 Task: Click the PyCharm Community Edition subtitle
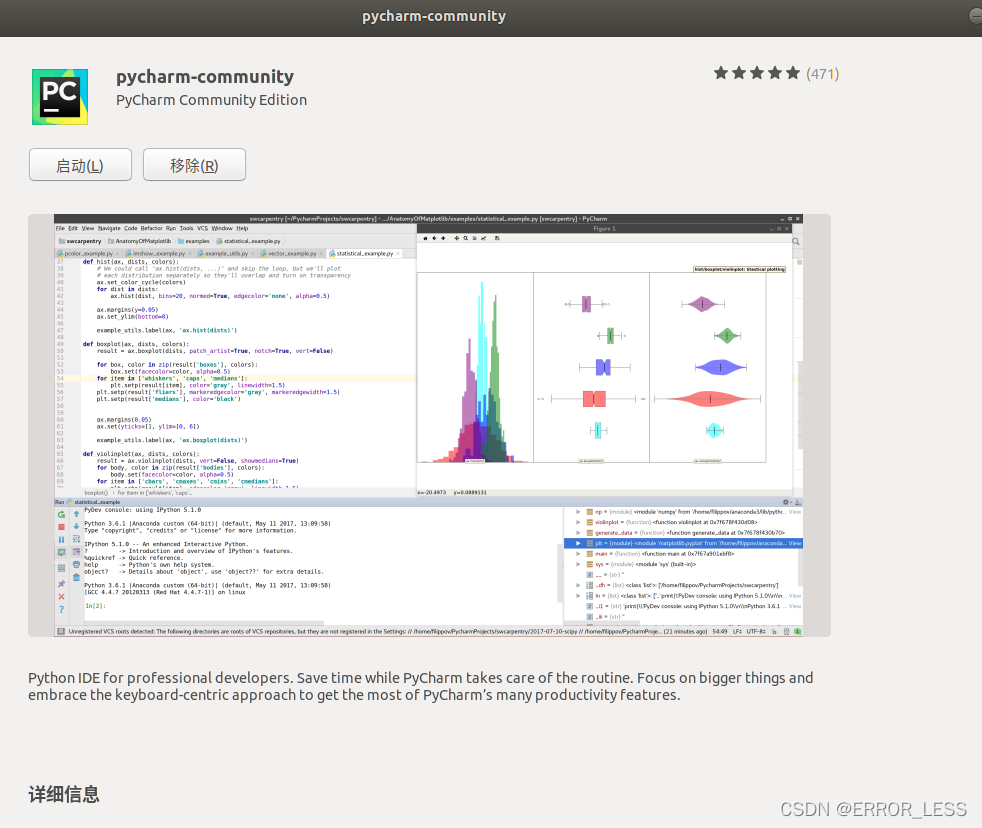[212, 100]
